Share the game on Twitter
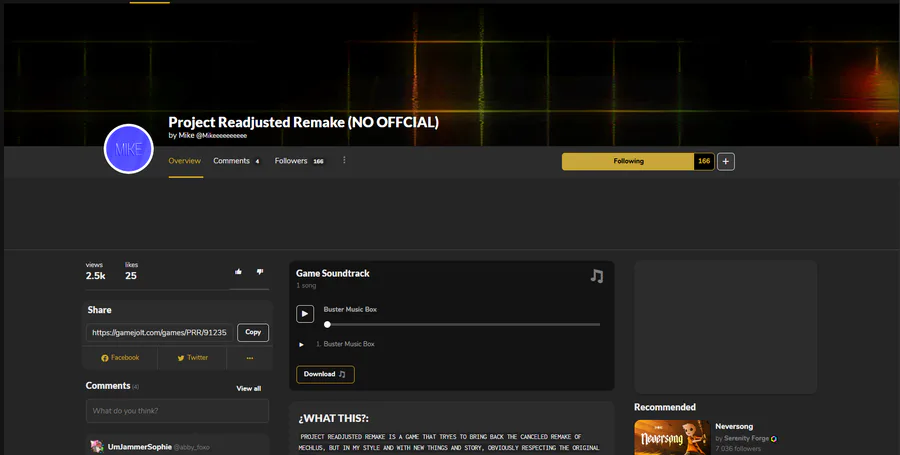The image size is (900, 455). click(x=192, y=357)
